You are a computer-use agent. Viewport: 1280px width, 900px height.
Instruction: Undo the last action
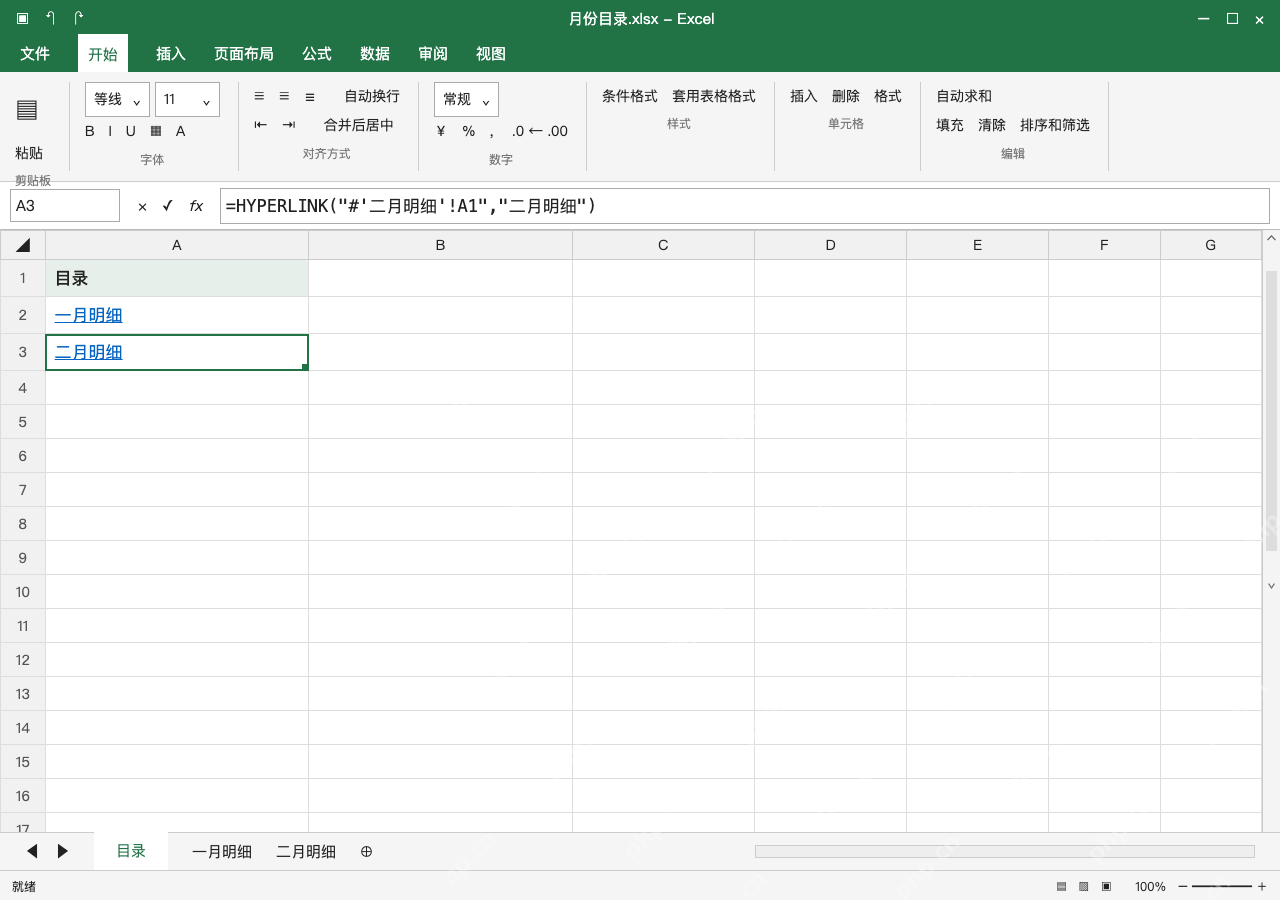(51, 18)
